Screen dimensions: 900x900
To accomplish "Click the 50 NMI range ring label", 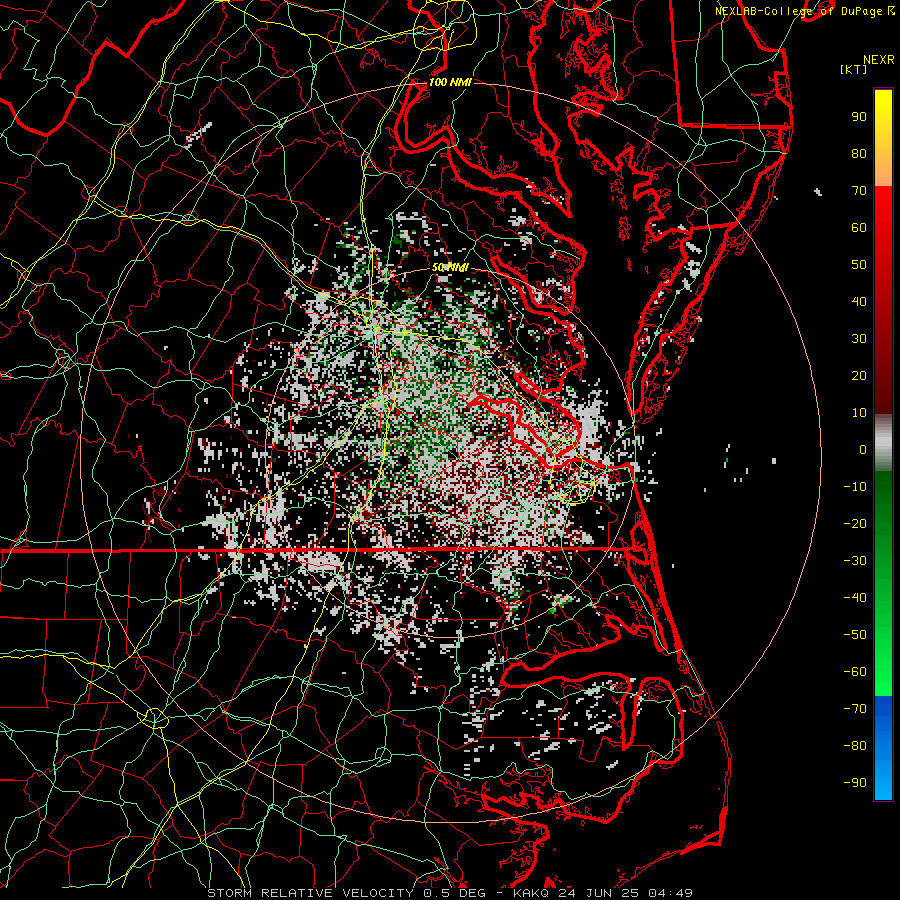I will point(450,267).
